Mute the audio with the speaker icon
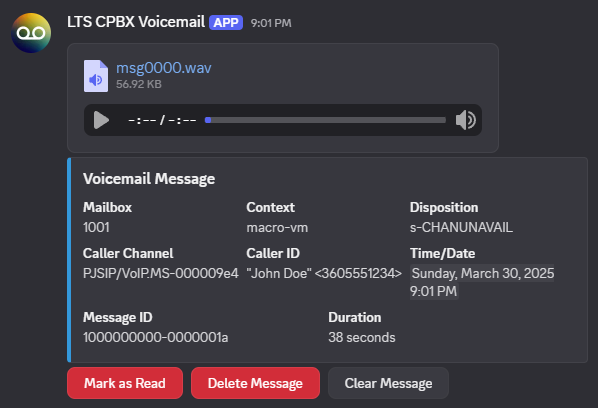Screen dimensions: 598x408 click(x=466, y=120)
